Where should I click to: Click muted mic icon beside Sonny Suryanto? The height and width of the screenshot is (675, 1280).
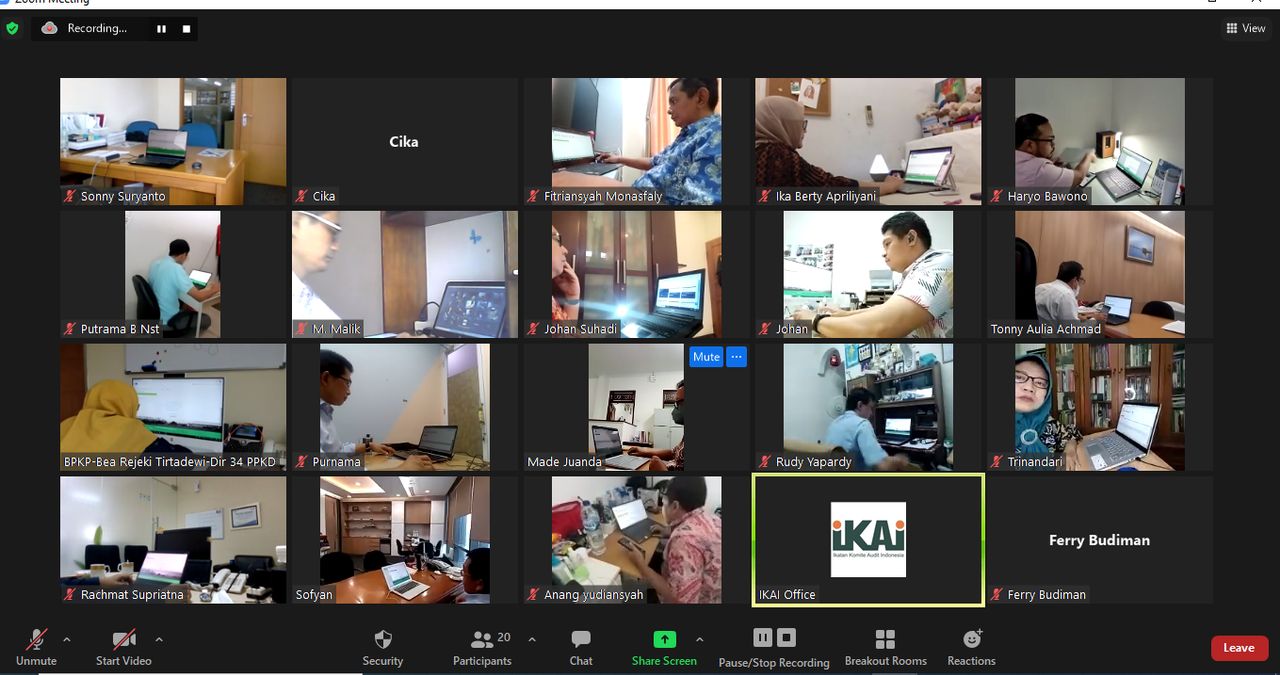pos(70,196)
